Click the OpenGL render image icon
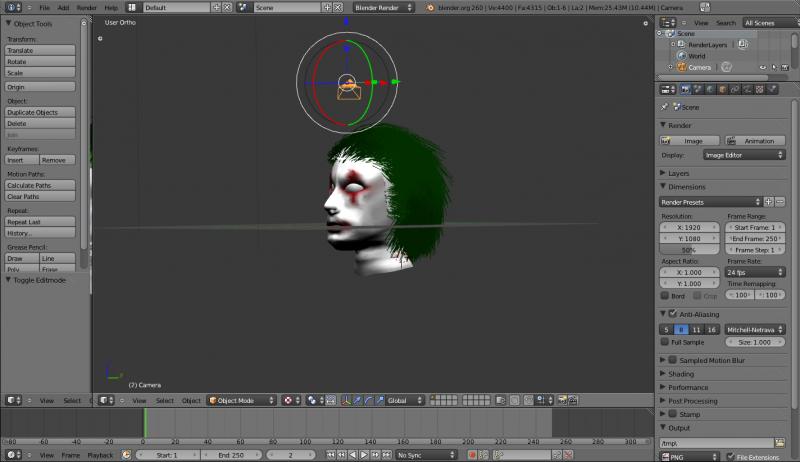 tap(562, 400)
